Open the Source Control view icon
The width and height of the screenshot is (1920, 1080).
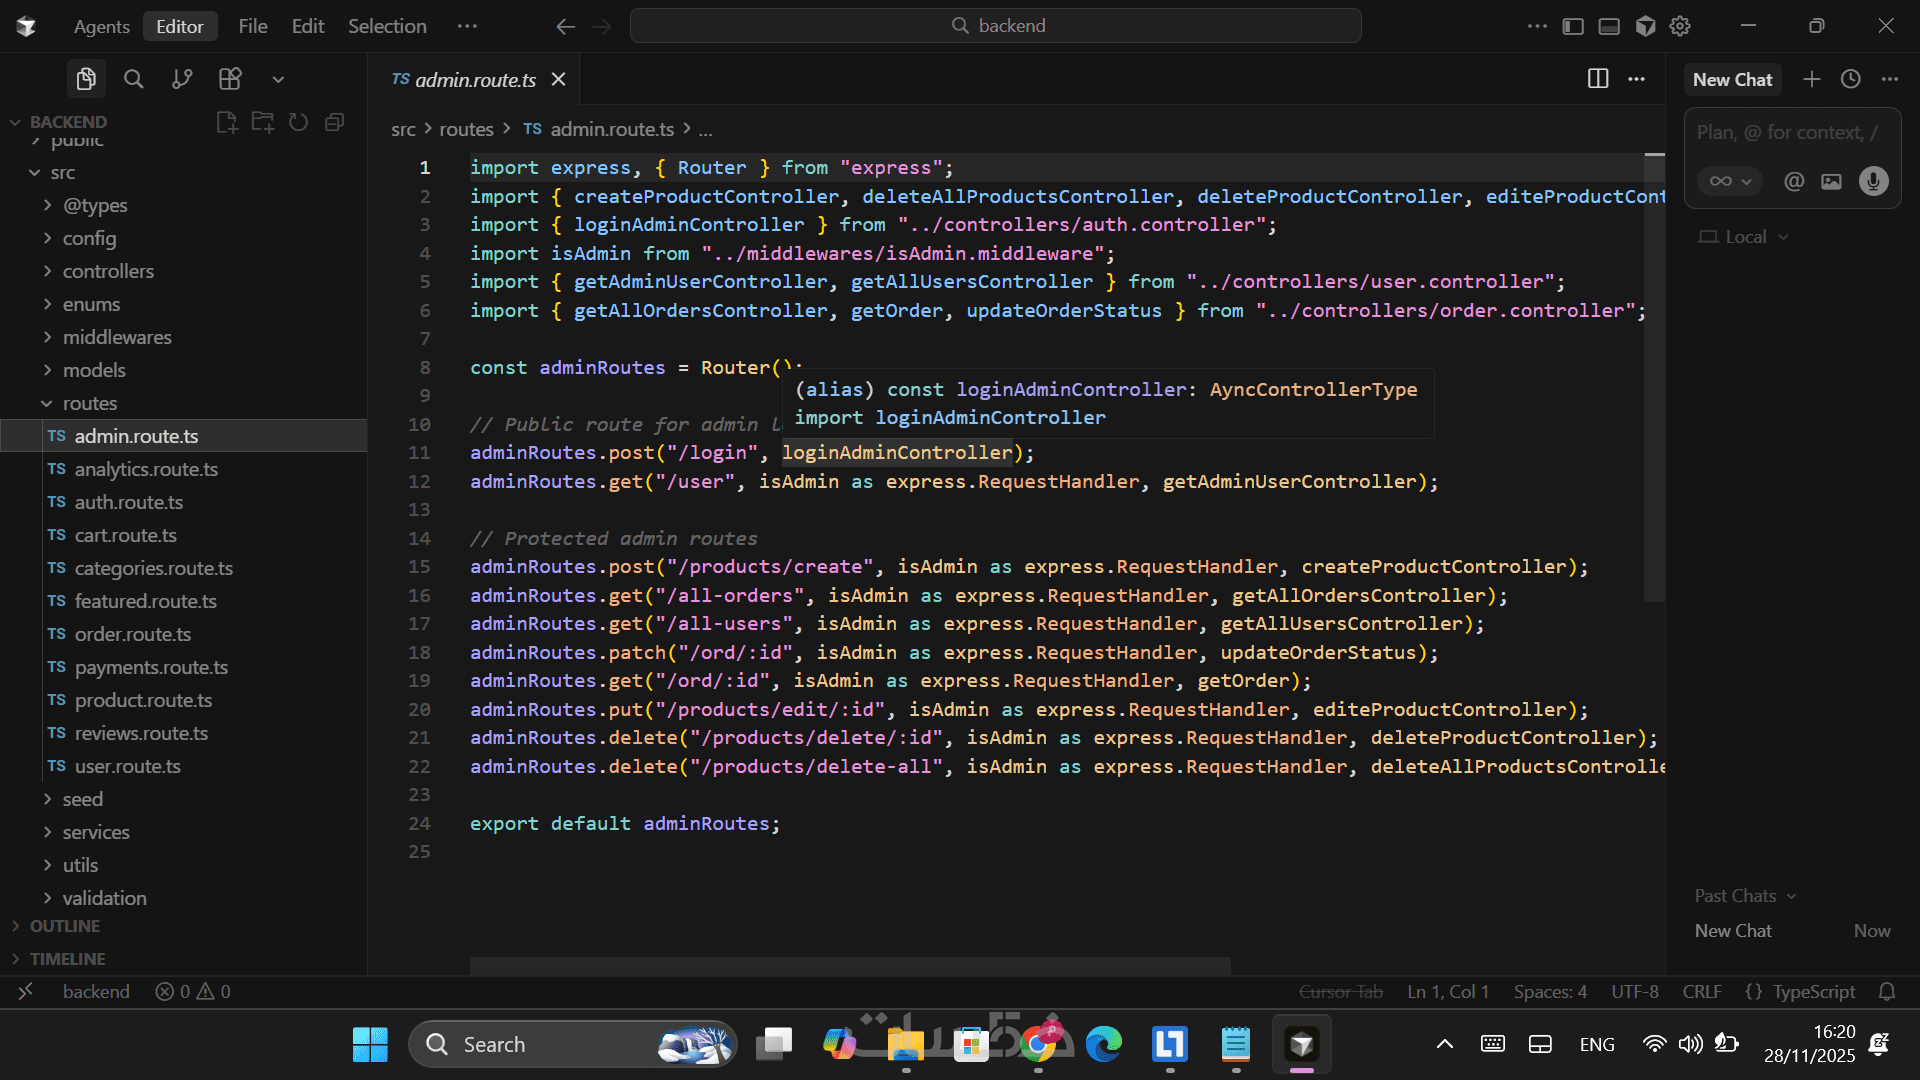coord(182,79)
